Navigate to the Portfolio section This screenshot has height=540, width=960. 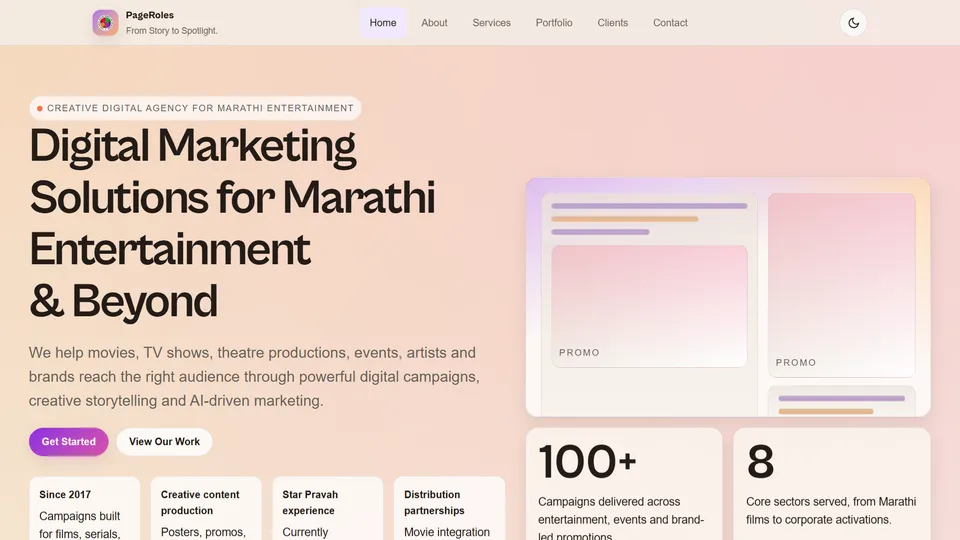[x=554, y=23]
